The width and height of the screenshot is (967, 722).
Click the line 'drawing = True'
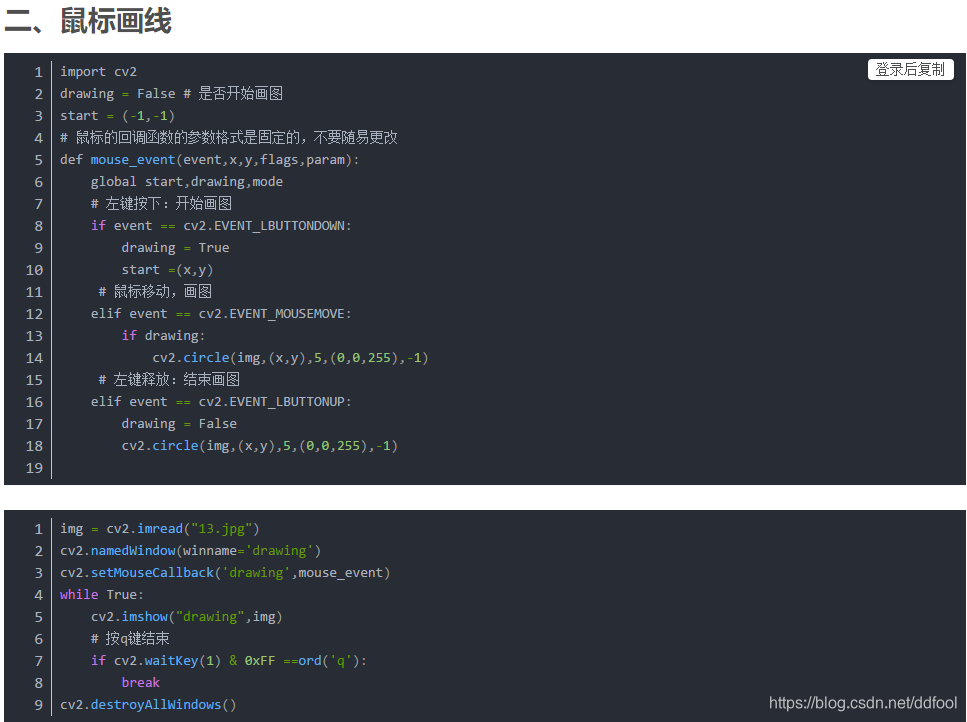tap(175, 248)
